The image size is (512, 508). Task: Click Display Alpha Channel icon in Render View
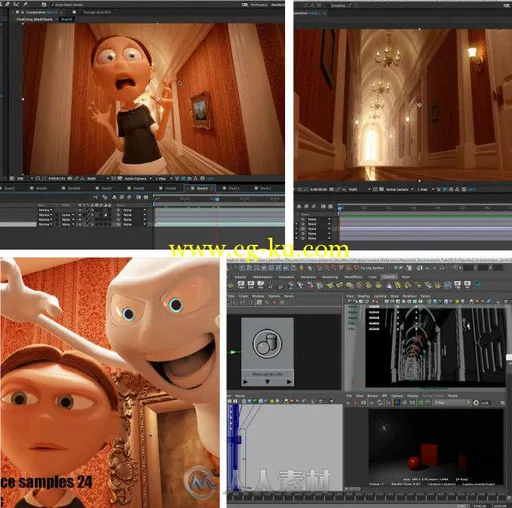pos(404,403)
